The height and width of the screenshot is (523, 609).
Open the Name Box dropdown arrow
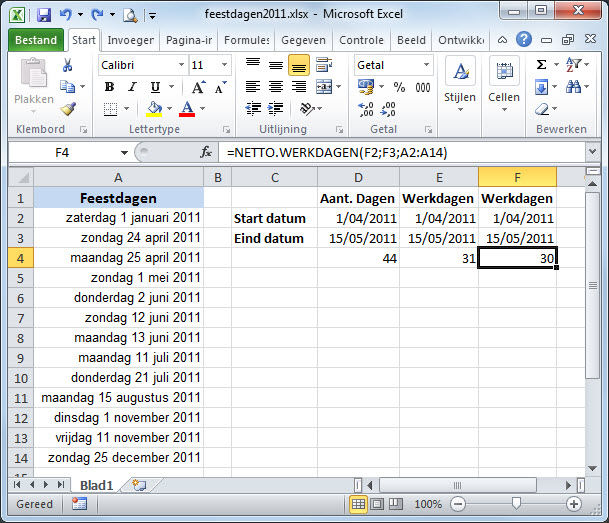[x=124, y=153]
